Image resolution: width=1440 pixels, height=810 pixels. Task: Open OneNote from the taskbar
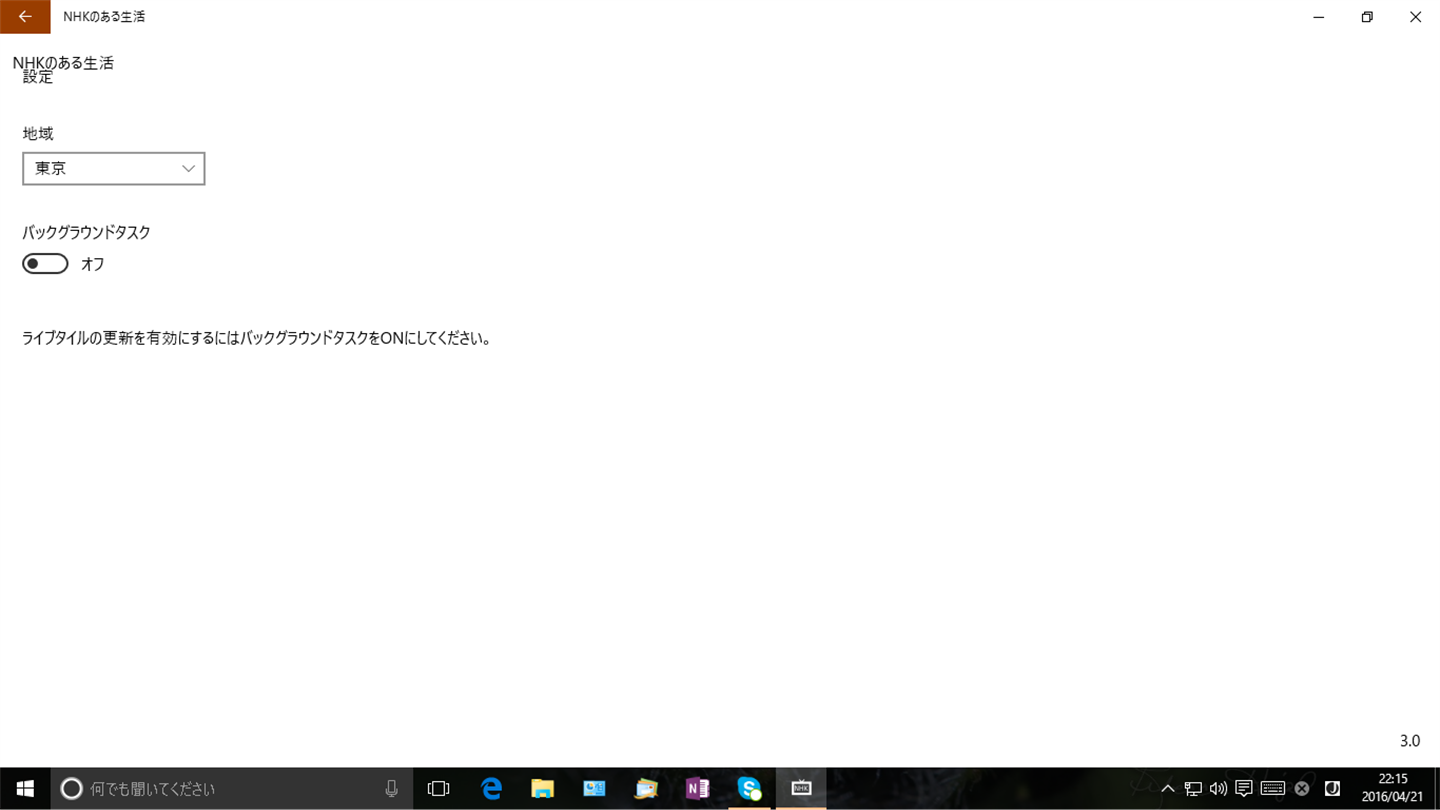(698, 789)
